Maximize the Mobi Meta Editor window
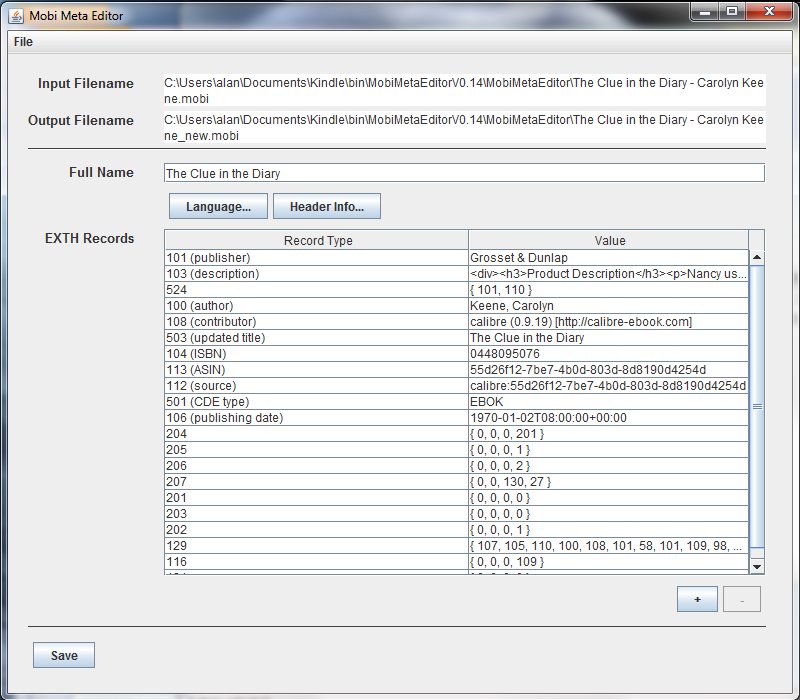The height and width of the screenshot is (700, 800). (732, 11)
